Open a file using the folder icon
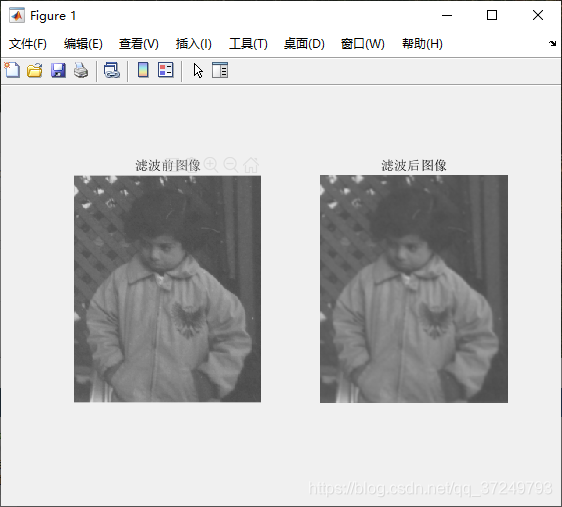Screen dimensions: 562x507 tap(35, 70)
